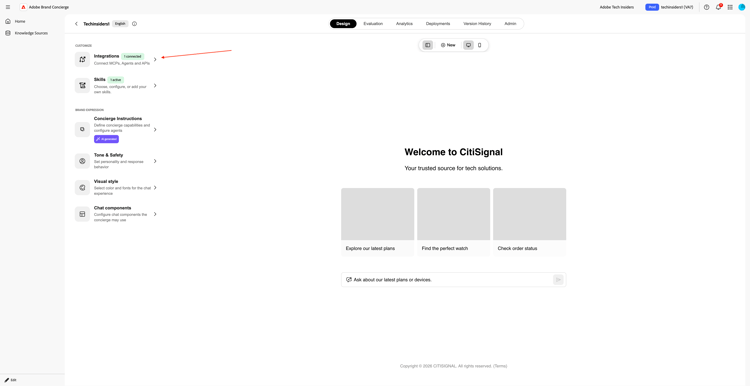Screen dimensions: 750x386
Task: Select the Check order status card
Action: click(529, 222)
